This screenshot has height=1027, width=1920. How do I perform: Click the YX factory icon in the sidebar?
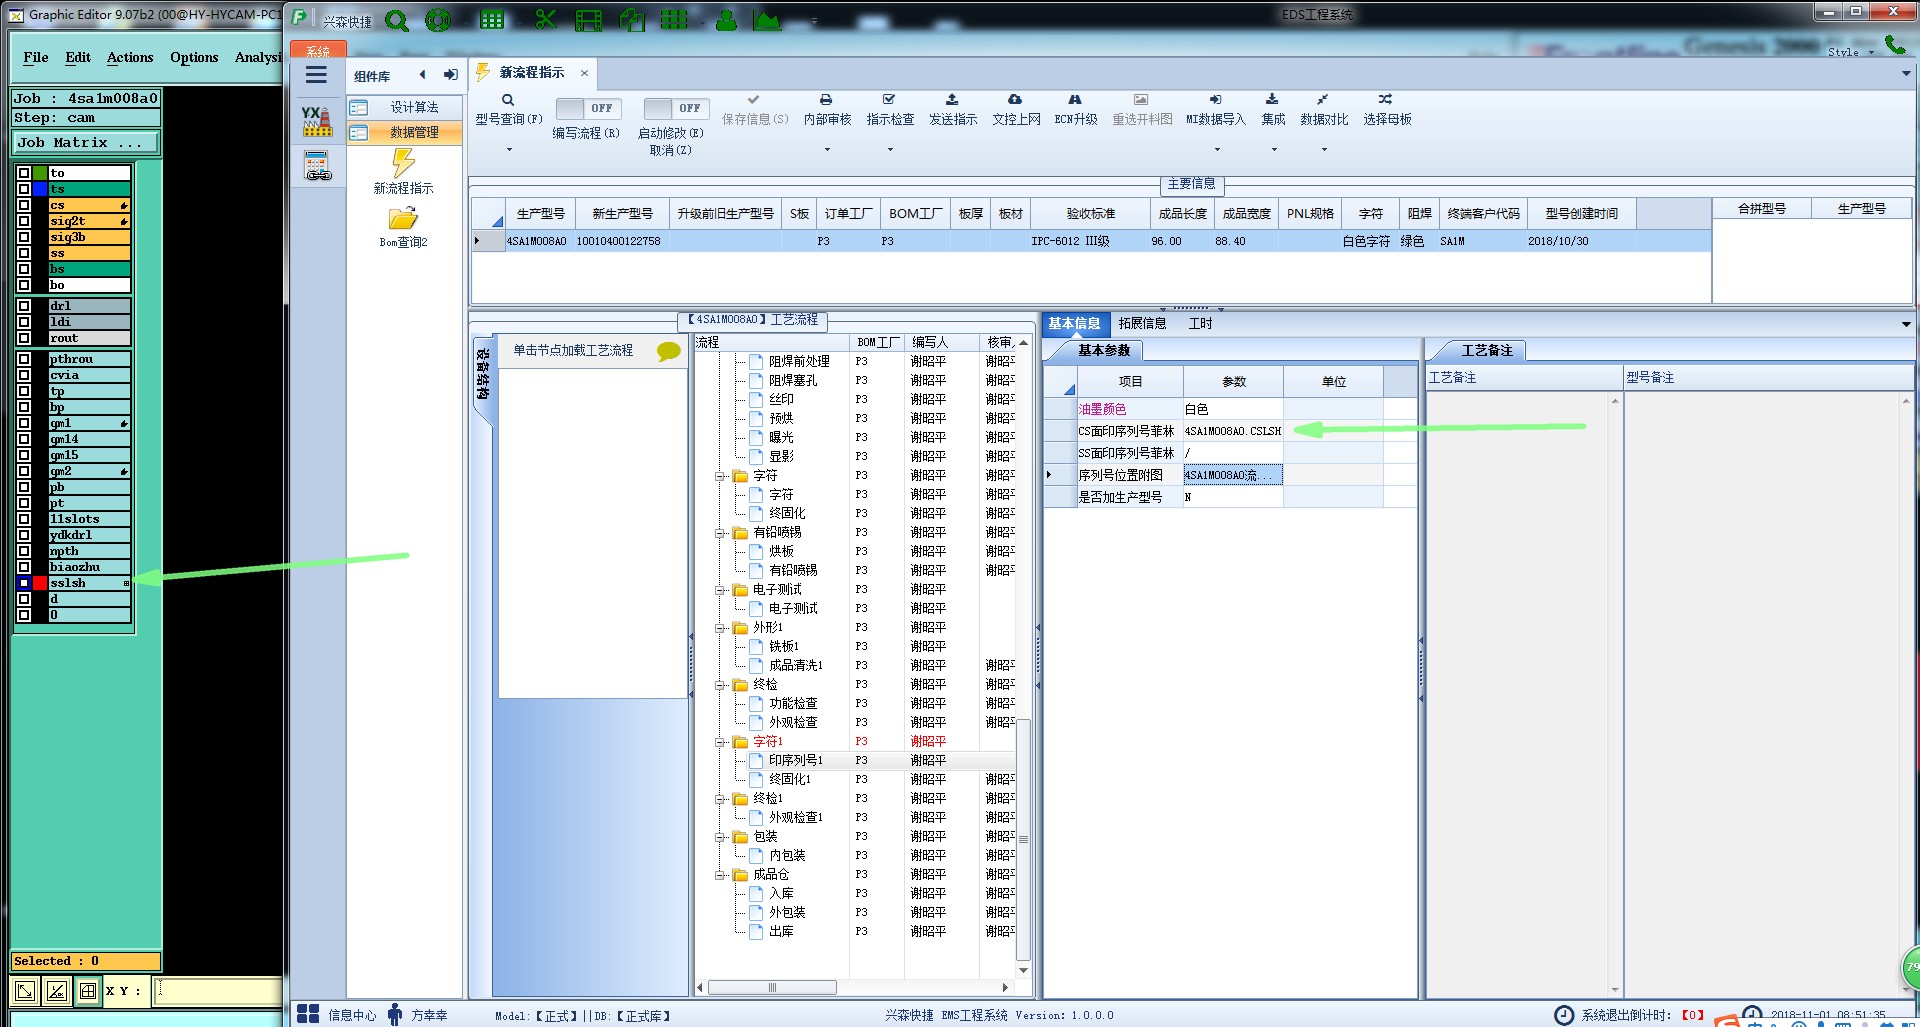point(317,121)
